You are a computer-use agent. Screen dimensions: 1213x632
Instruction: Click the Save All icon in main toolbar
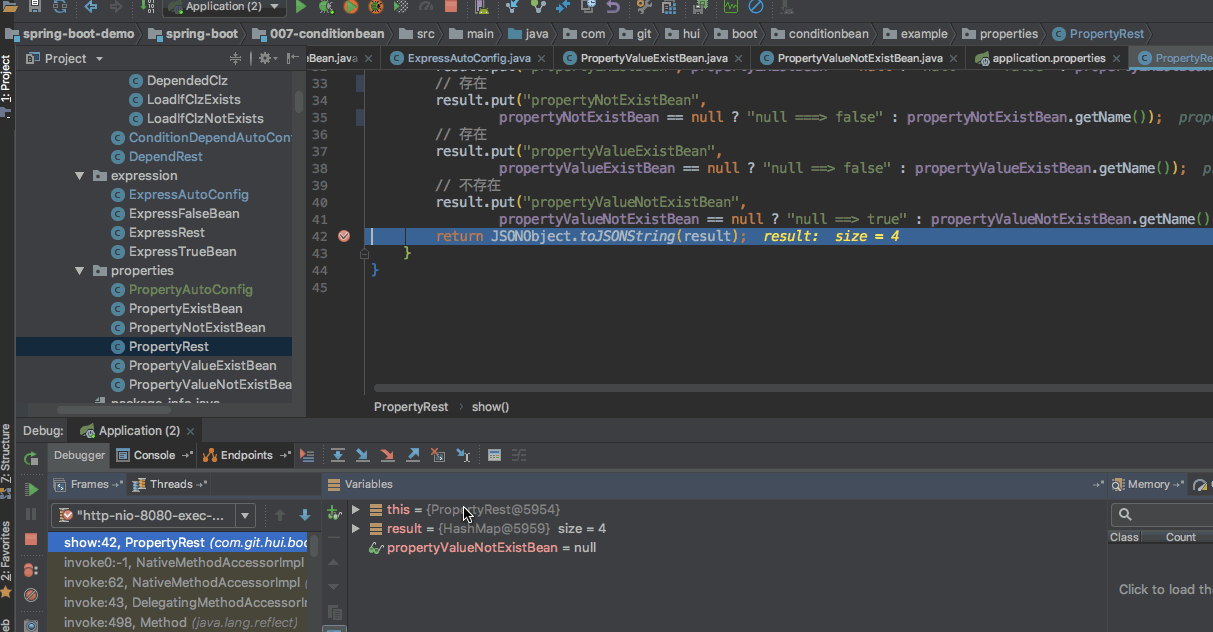[34, 8]
